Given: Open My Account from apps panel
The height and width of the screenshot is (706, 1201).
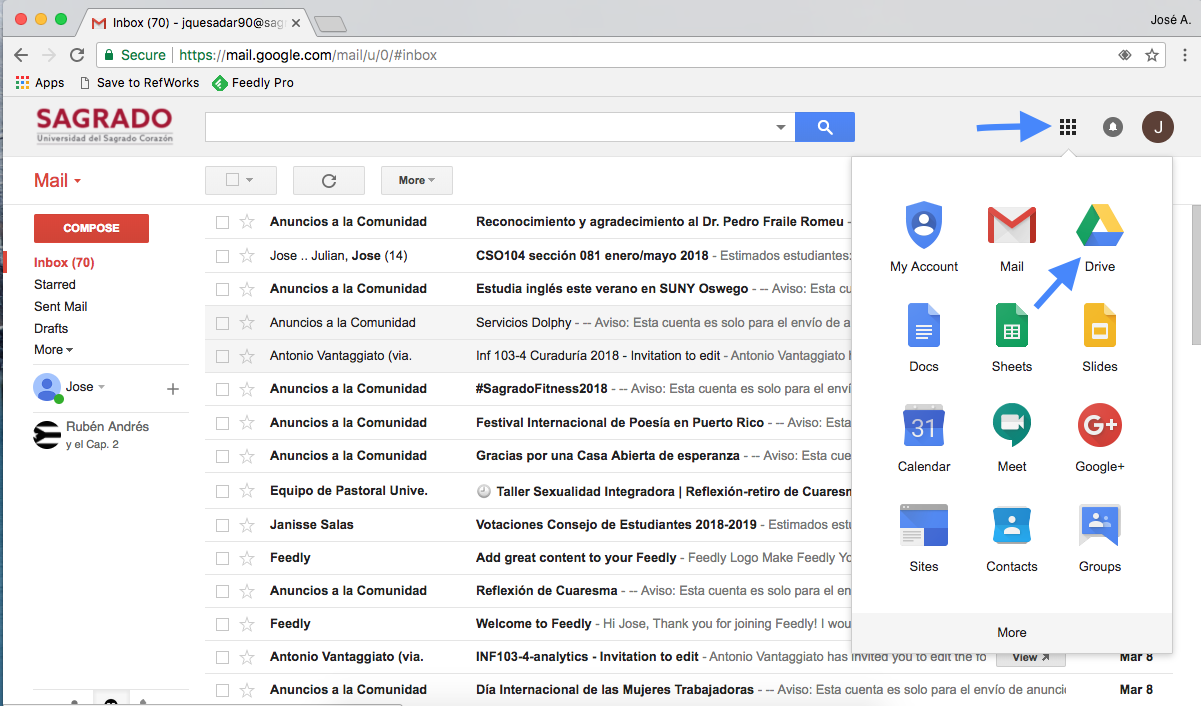Looking at the screenshot, I should click(x=924, y=238).
